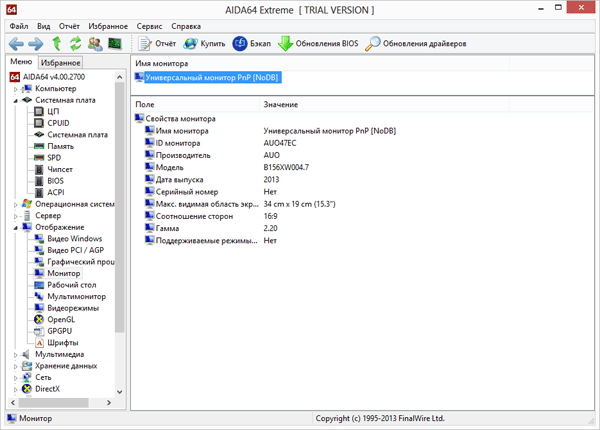The height and width of the screenshot is (430, 600).
Task: Switch to the Меню tab
Action: [x=21, y=62]
